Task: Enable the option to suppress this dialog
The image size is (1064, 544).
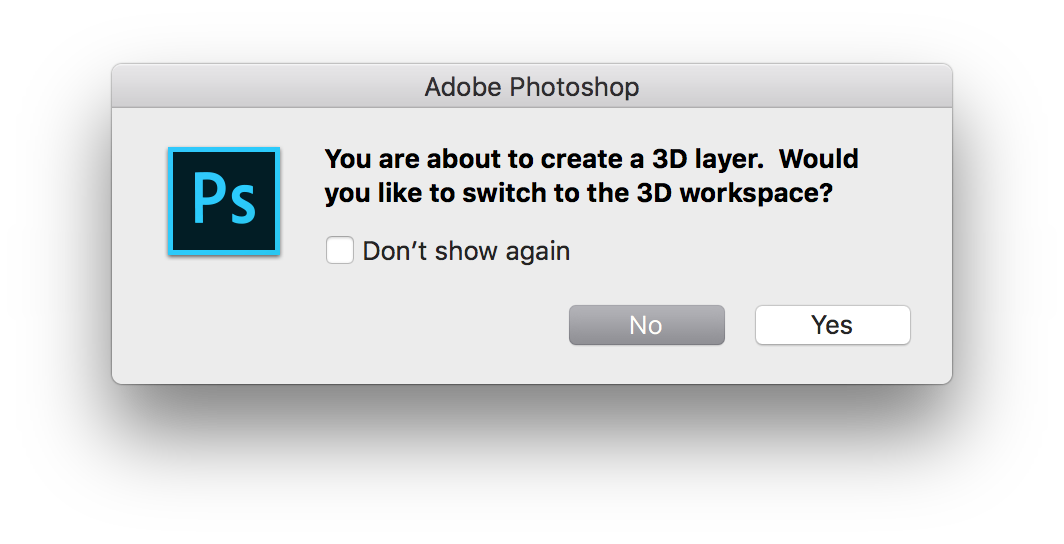Action: click(x=339, y=250)
